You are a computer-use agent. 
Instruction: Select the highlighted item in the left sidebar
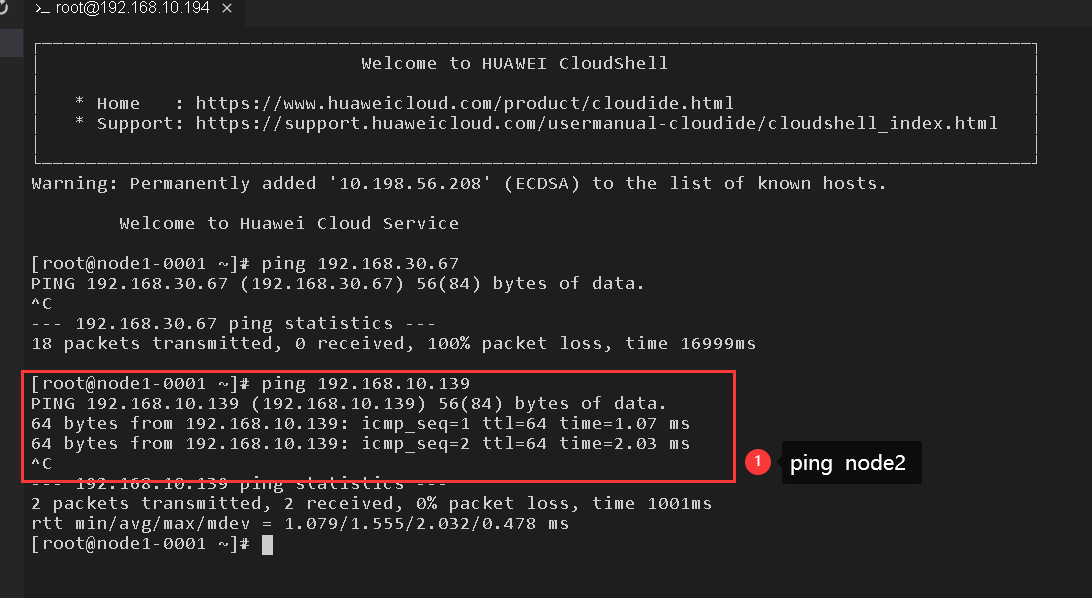coord(11,43)
